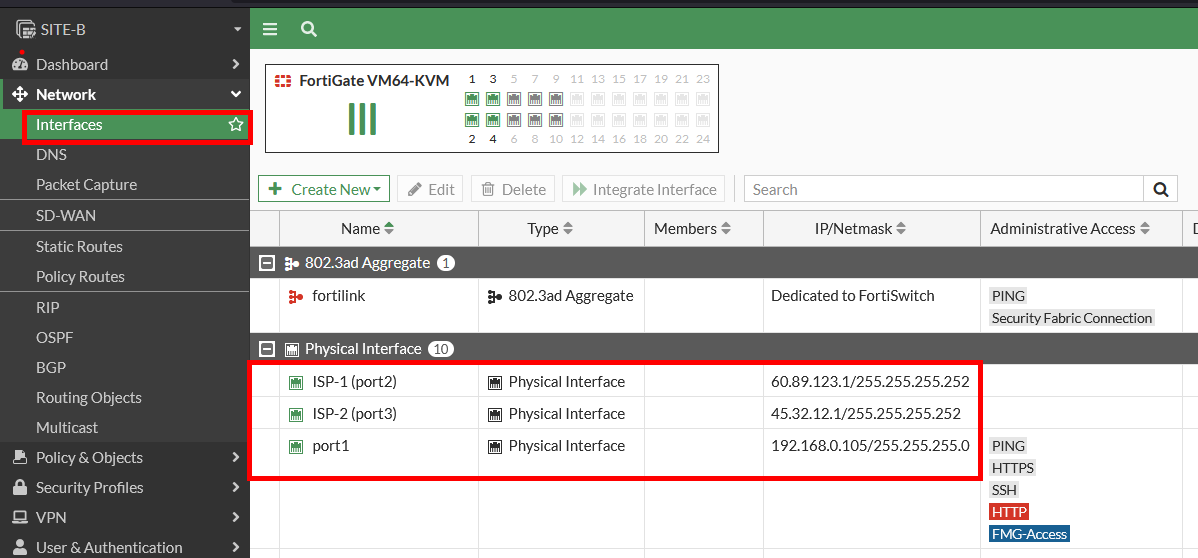Viewport: 1198px width, 558px height.
Task: Click the fortilink aggregate interface icon
Action: [295, 296]
